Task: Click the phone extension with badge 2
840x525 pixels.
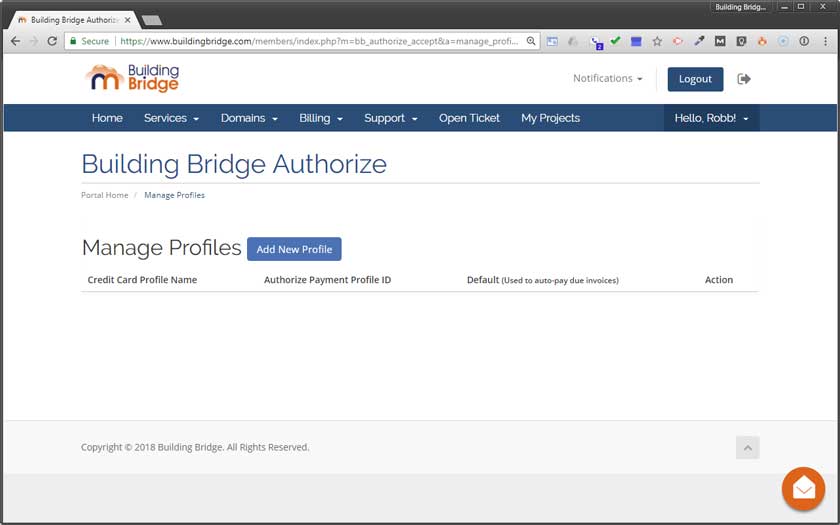Action: [596, 42]
